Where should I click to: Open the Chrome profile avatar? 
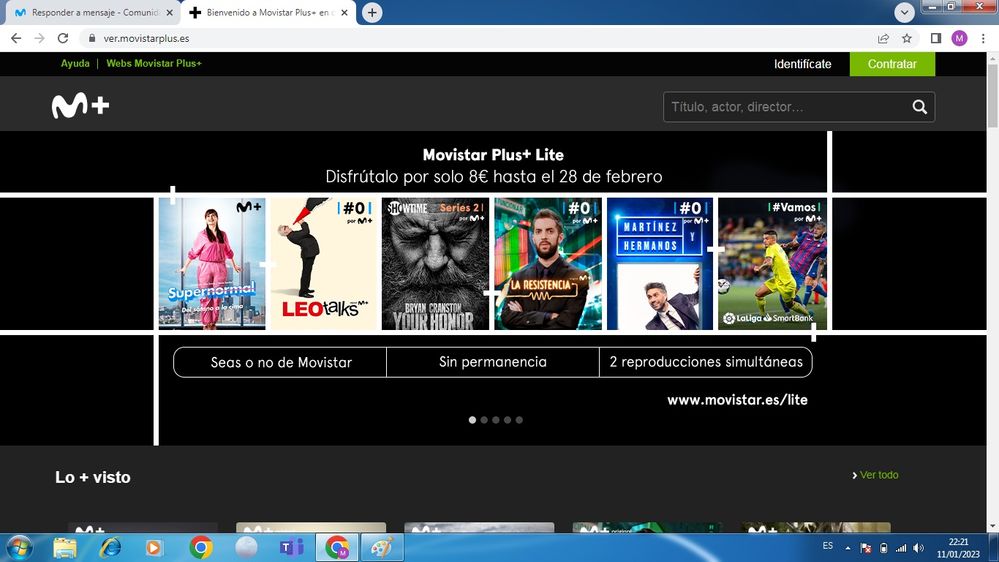[959, 38]
